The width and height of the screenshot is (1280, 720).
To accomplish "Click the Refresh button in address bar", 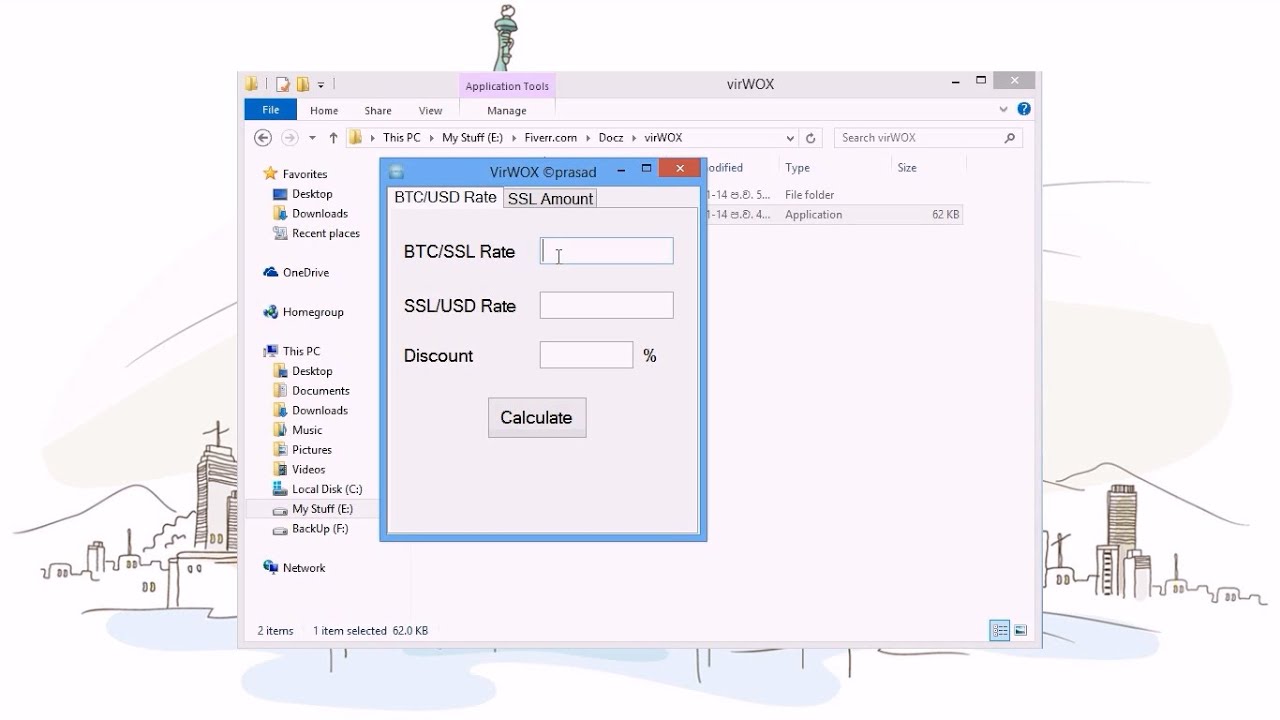I will pos(811,138).
